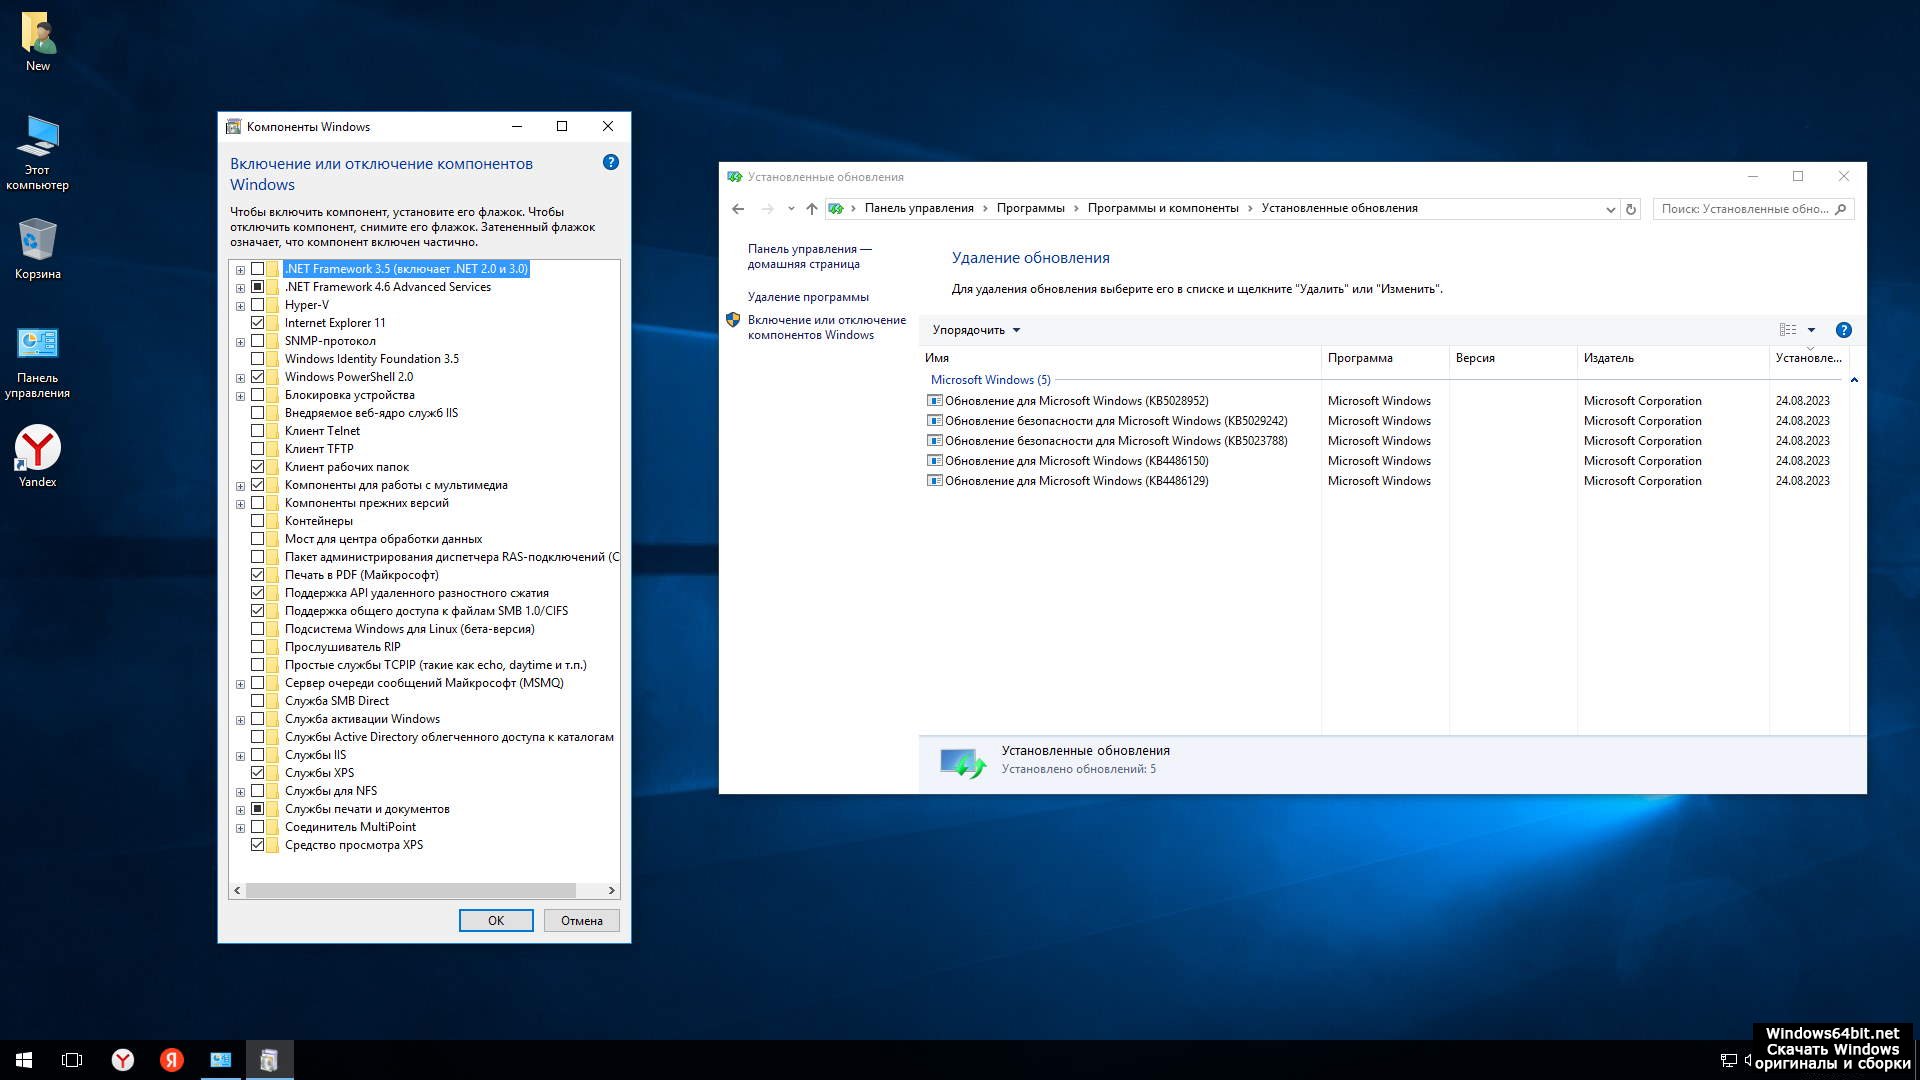
Task: Expand the .NET Framework 3.5 tree node
Action: click(240, 270)
